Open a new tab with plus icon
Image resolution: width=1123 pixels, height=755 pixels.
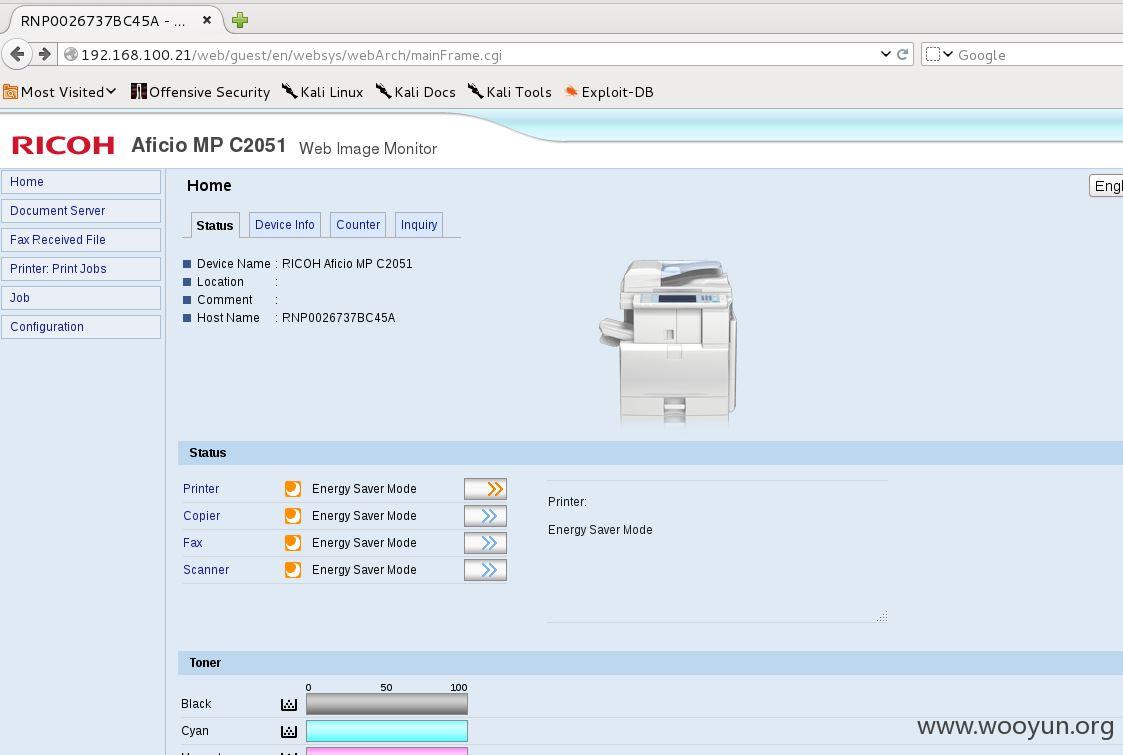(240, 20)
